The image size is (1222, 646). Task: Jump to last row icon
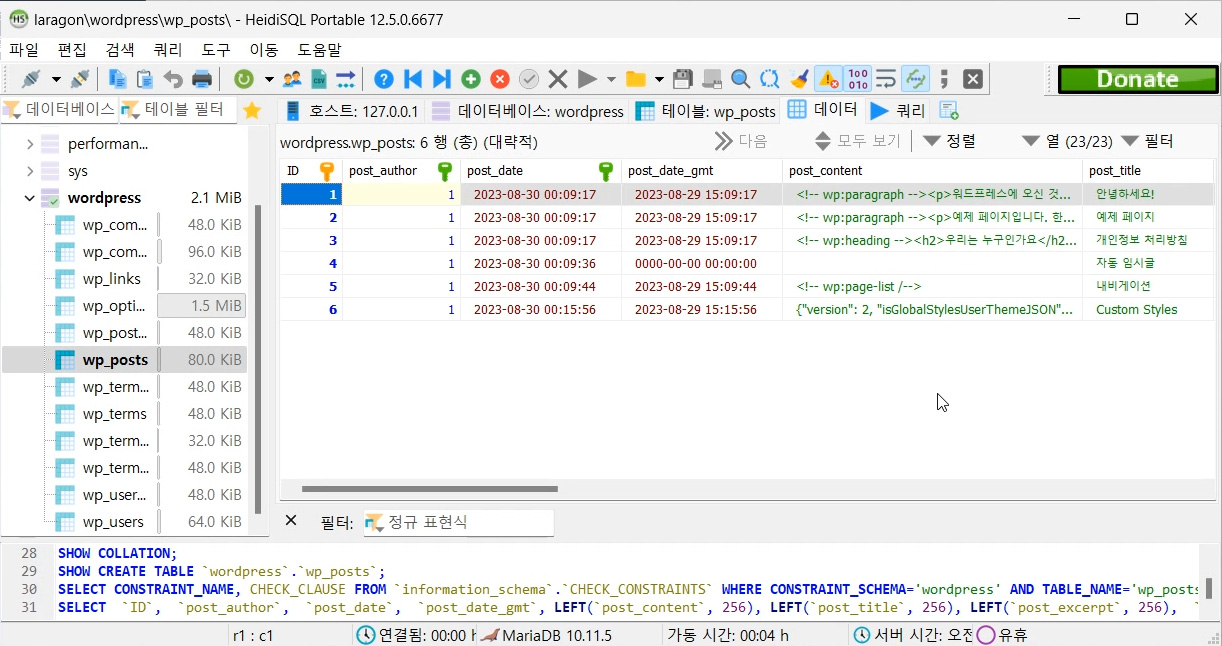441,79
